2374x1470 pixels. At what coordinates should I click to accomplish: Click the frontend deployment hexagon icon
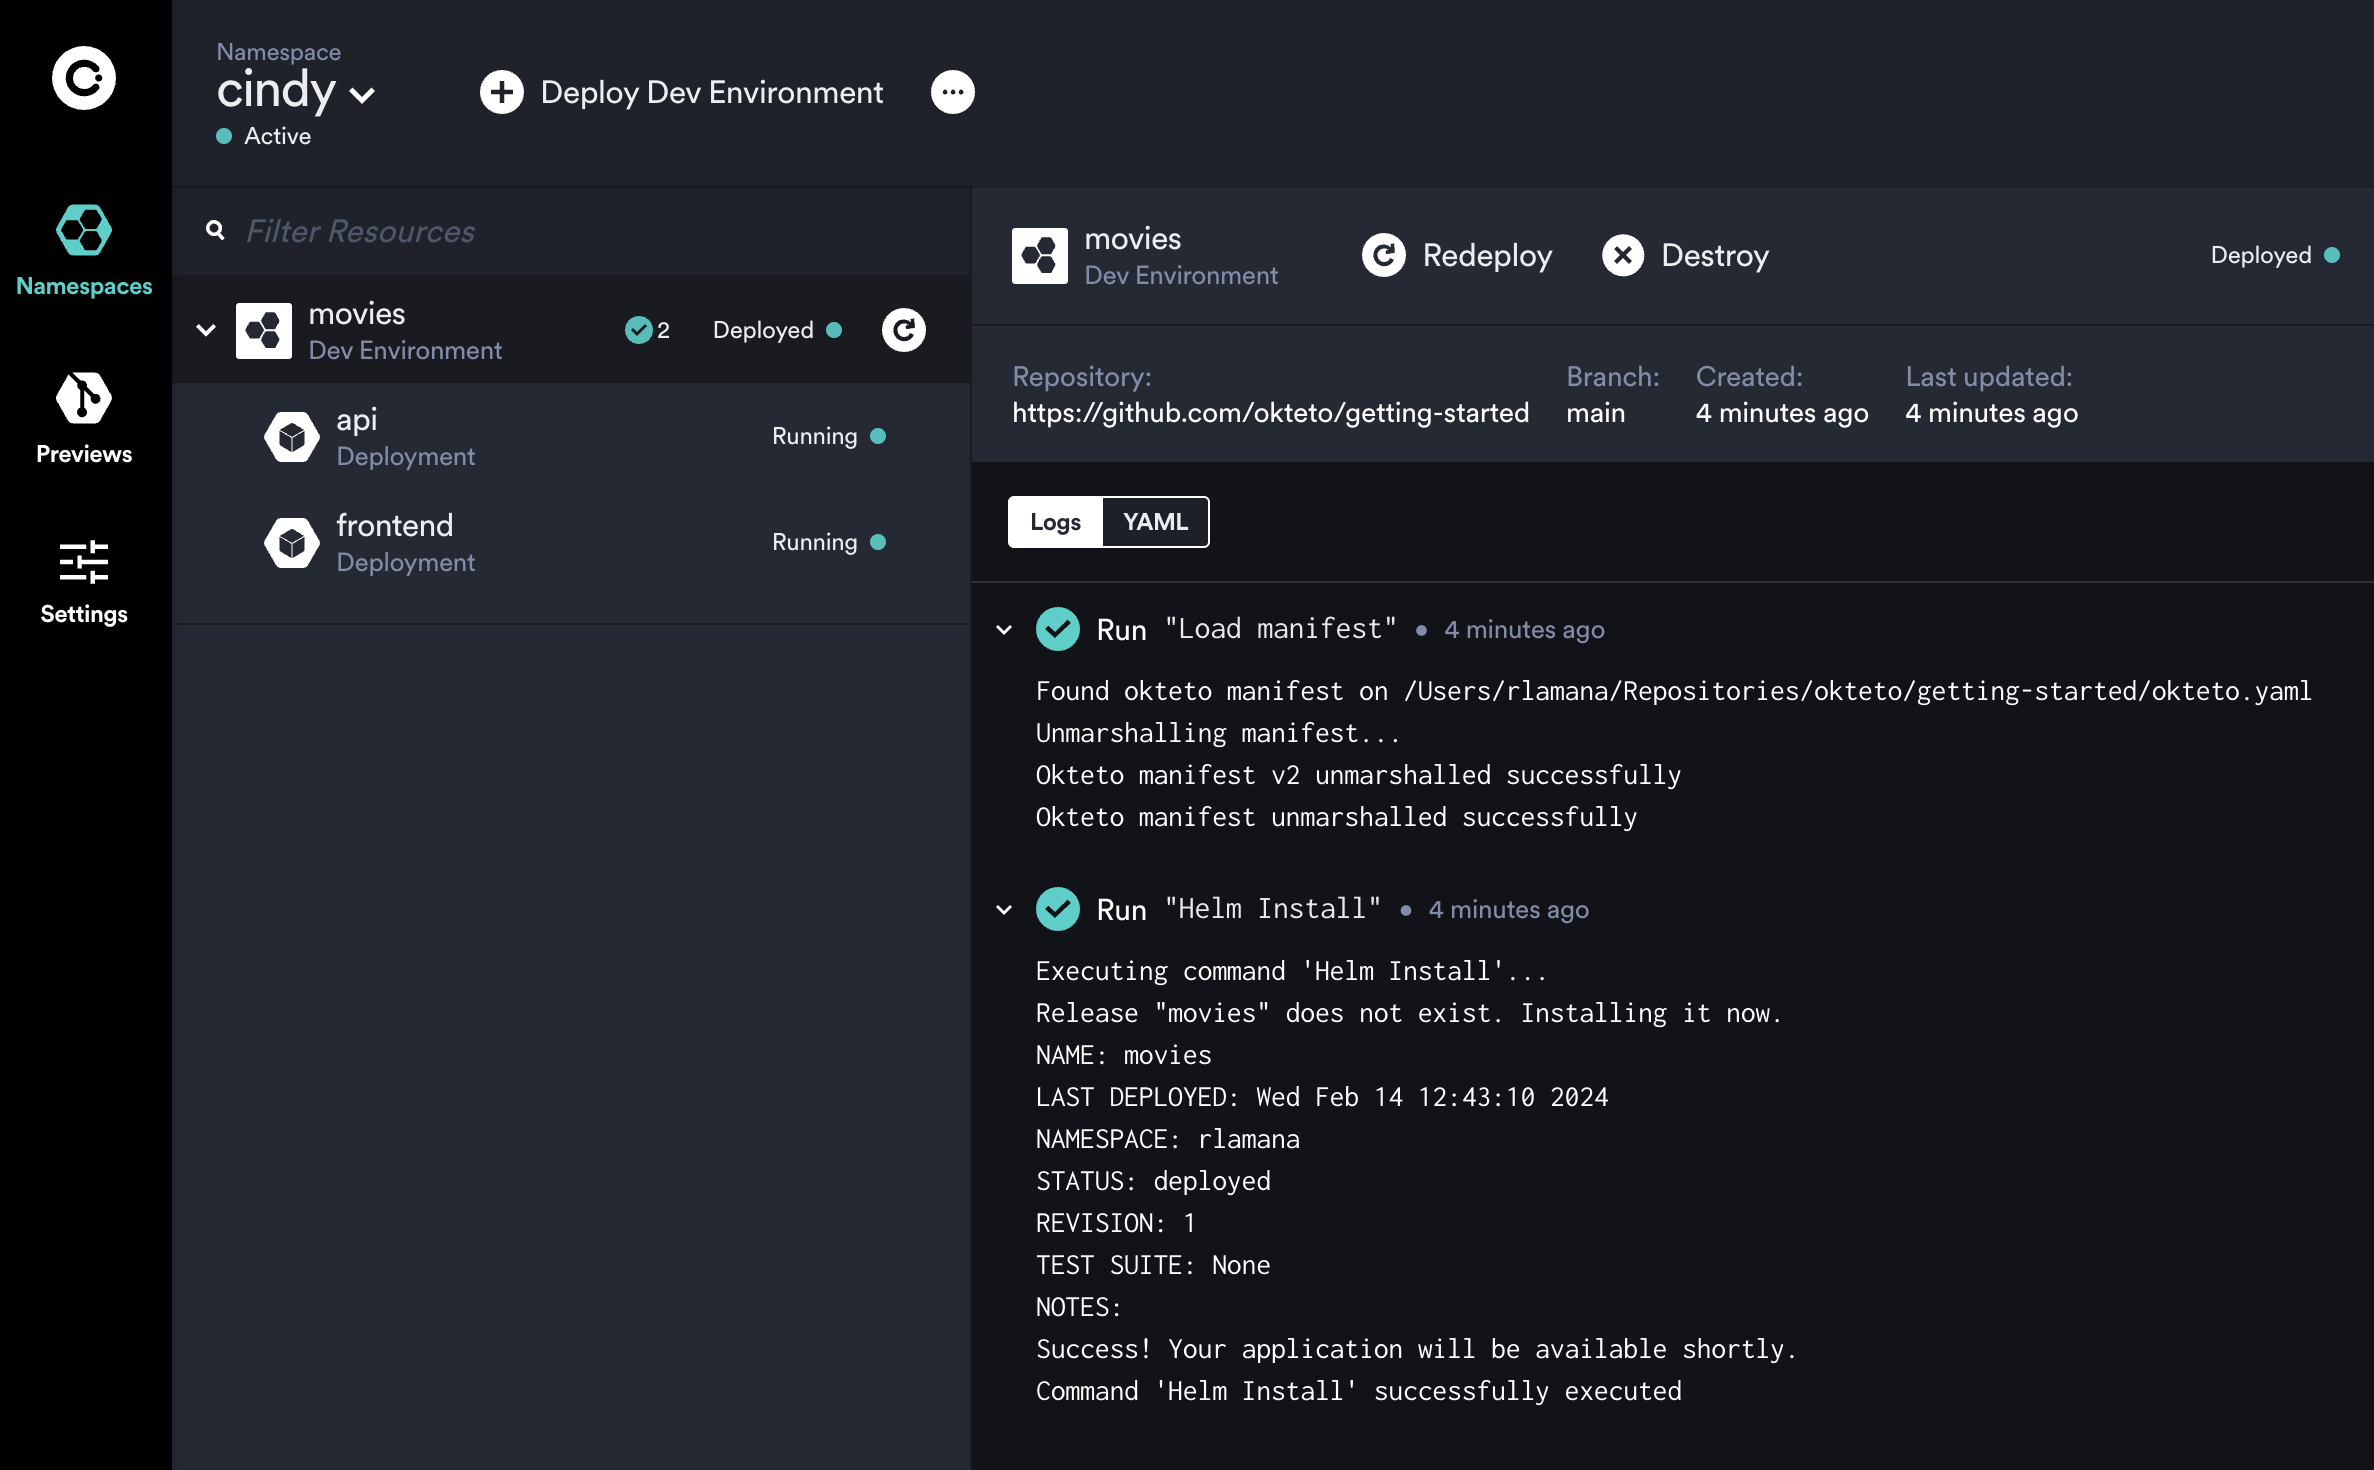[x=292, y=543]
